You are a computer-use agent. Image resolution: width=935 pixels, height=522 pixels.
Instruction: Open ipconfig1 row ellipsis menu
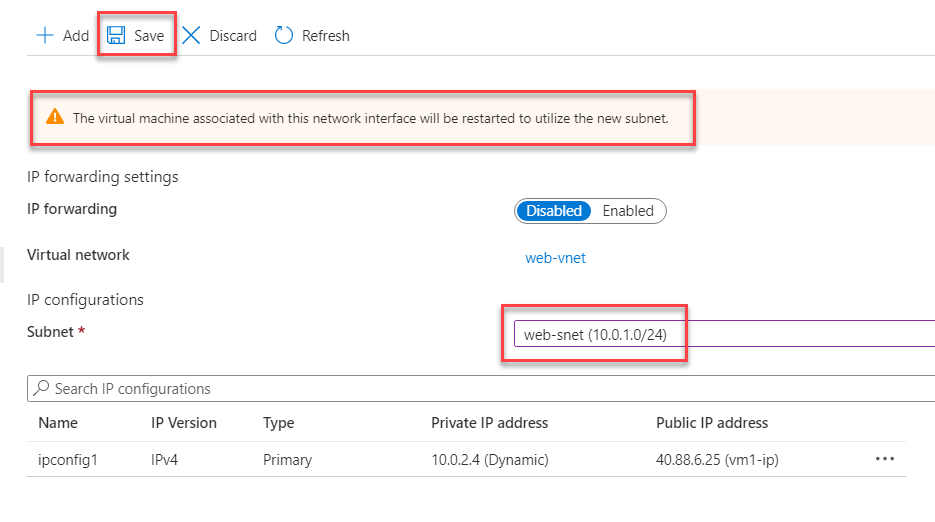pos(884,459)
